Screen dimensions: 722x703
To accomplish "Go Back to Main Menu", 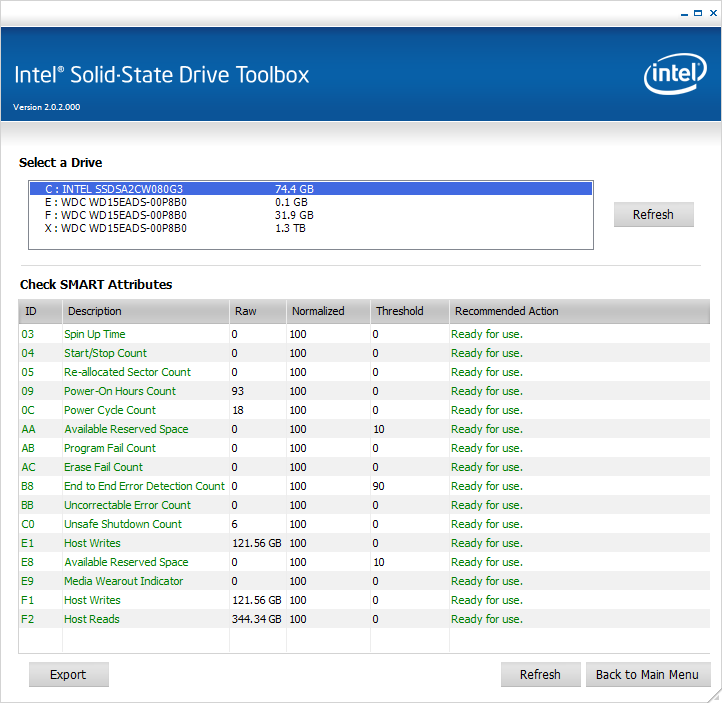I will click(x=647, y=675).
